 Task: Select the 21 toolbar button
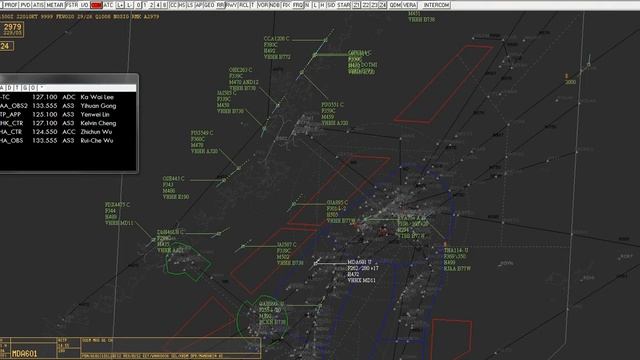coord(356,5)
